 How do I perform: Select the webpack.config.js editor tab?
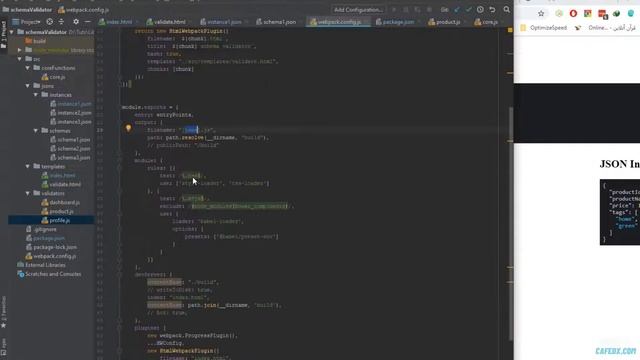pos(338,22)
